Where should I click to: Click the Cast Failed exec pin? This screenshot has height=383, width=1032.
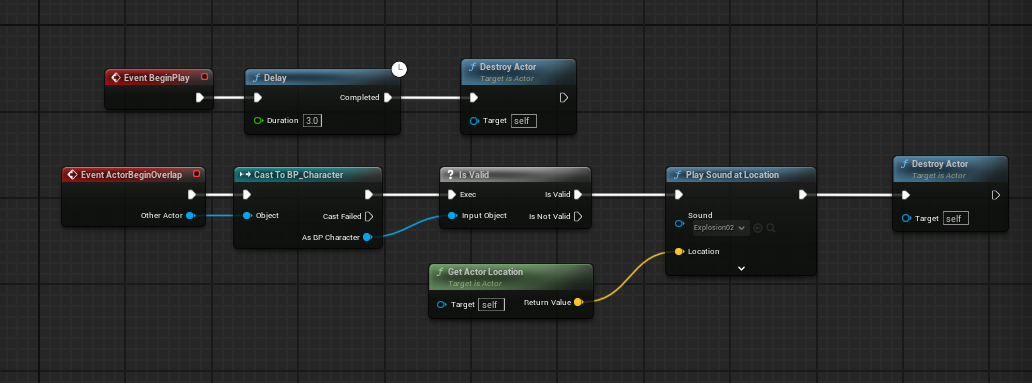(x=369, y=216)
